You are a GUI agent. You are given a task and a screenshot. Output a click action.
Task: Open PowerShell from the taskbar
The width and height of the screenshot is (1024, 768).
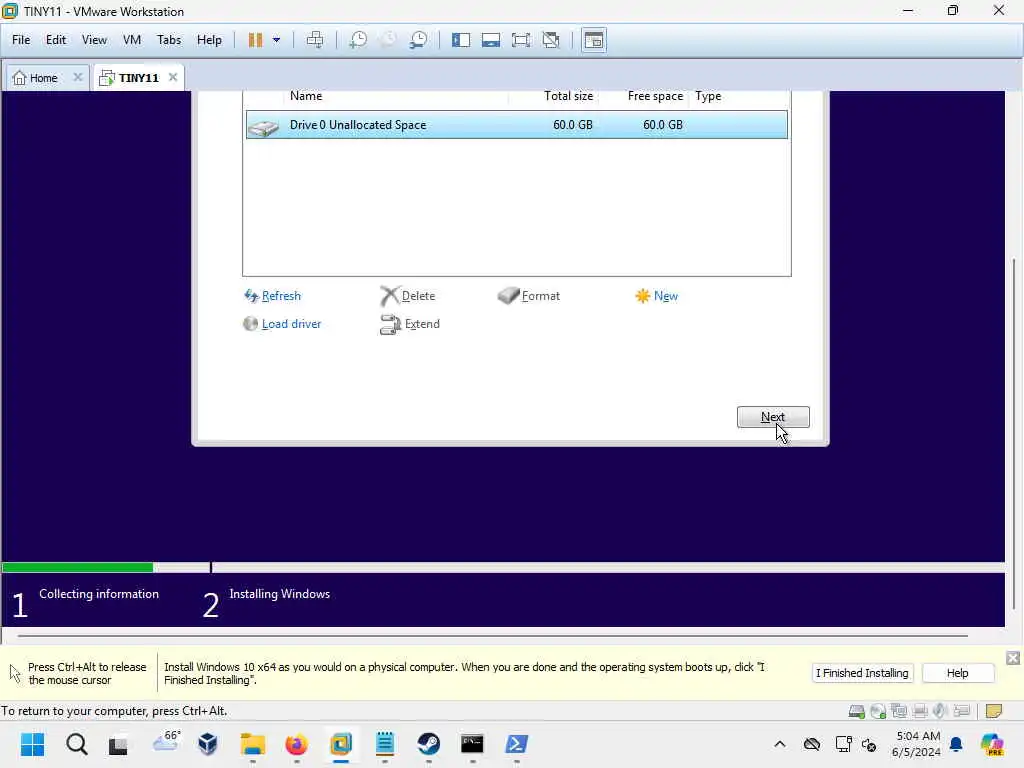[517, 744]
